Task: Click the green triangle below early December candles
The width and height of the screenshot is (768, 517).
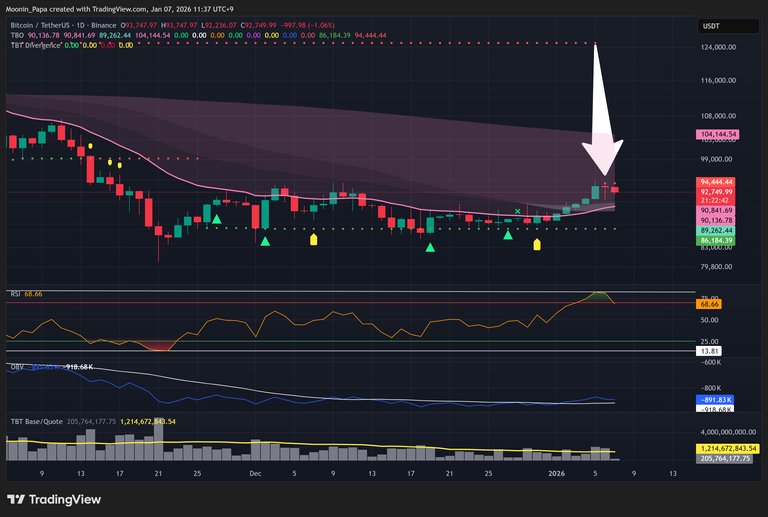Action: coord(265,240)
